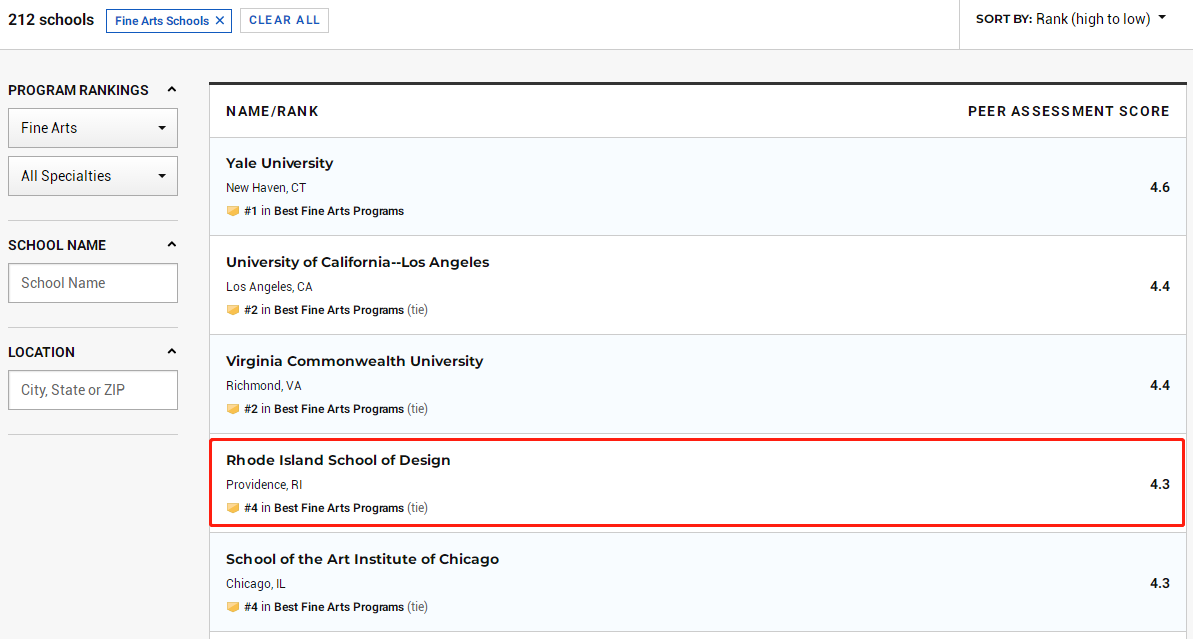Screen dimensions: 1193x639
Task: Open Rhode Island School of Design link
Action: tap(338, 459)
